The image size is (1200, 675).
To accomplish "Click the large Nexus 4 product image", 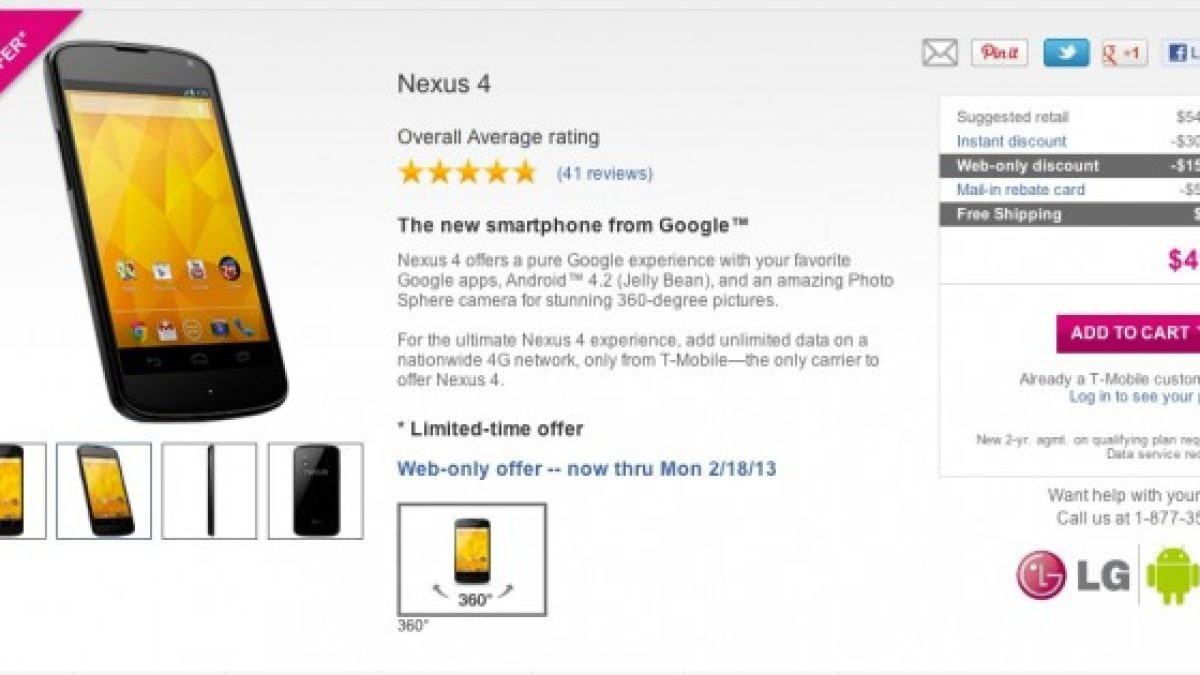I will pos(167,230).
